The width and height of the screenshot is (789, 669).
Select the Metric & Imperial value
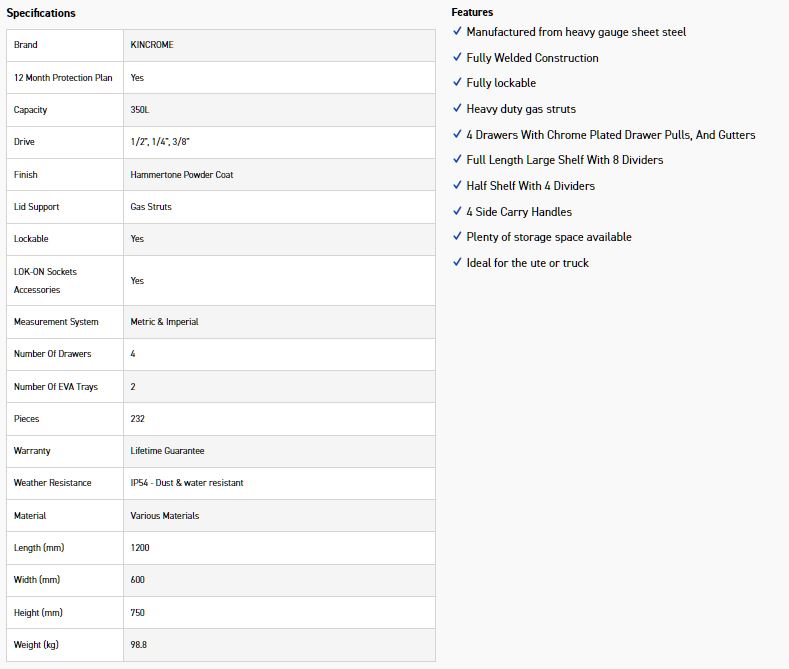(x=164, y=322)
